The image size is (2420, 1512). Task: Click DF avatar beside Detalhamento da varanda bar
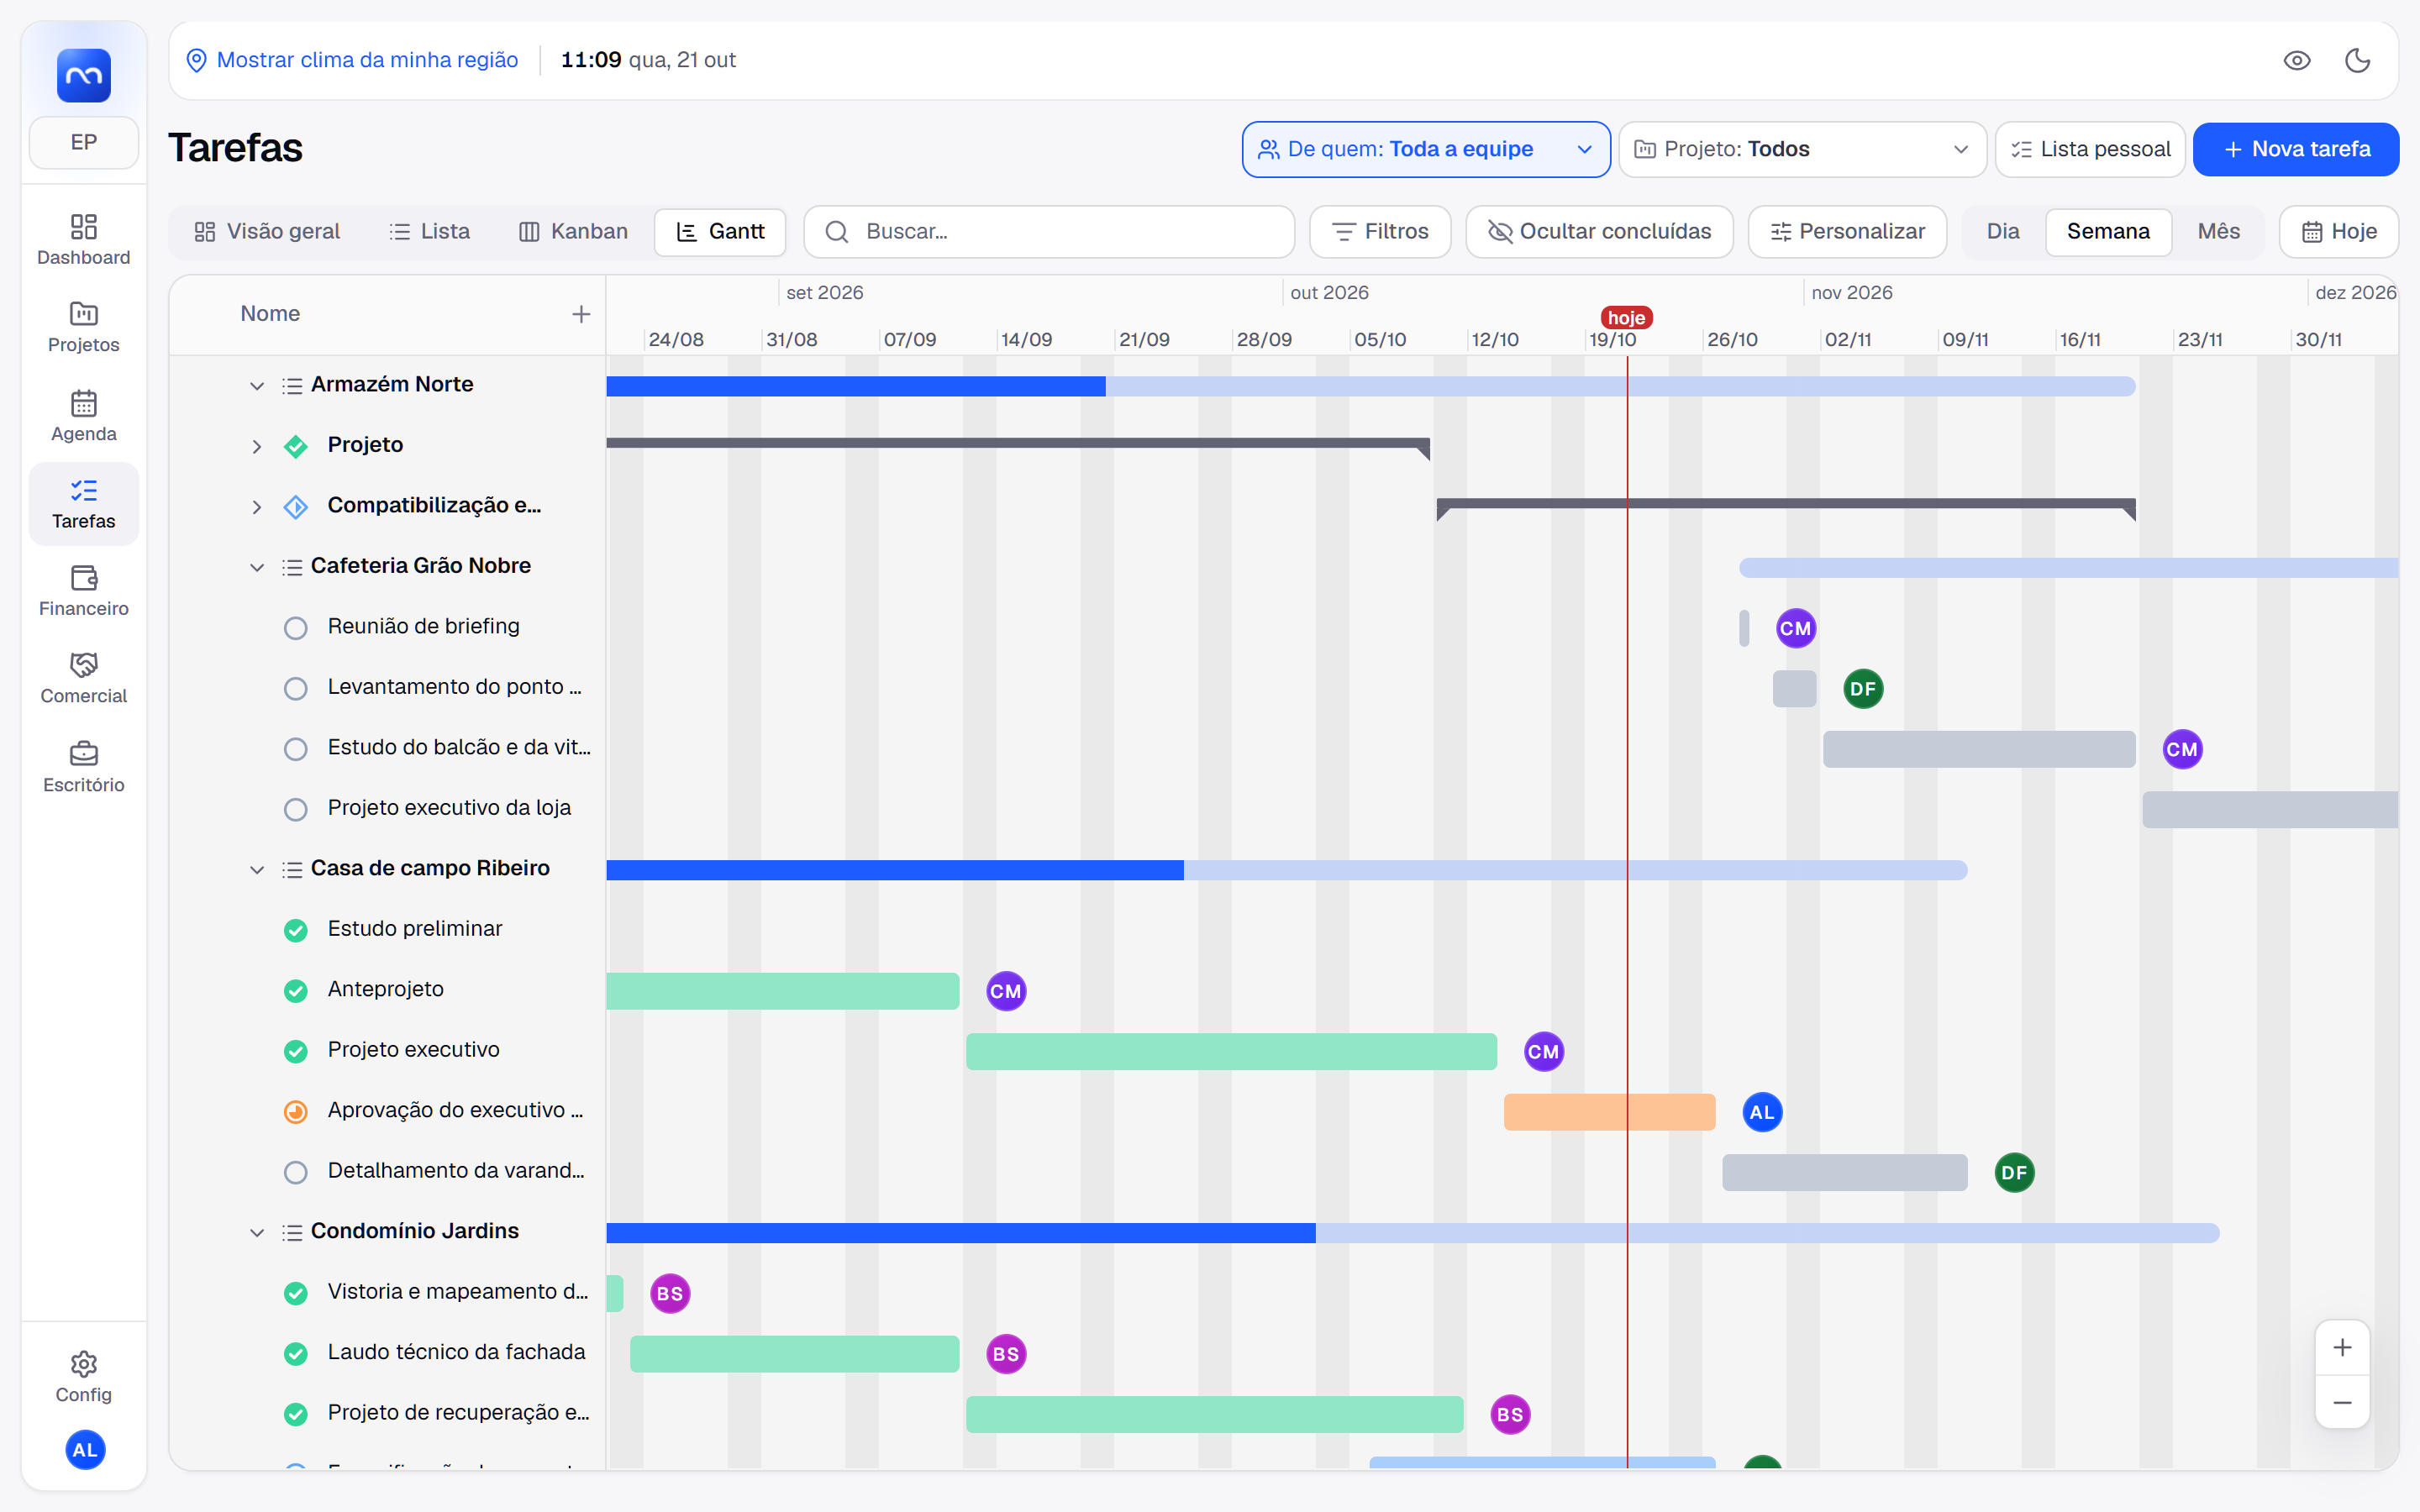tap(2014, 1172)
